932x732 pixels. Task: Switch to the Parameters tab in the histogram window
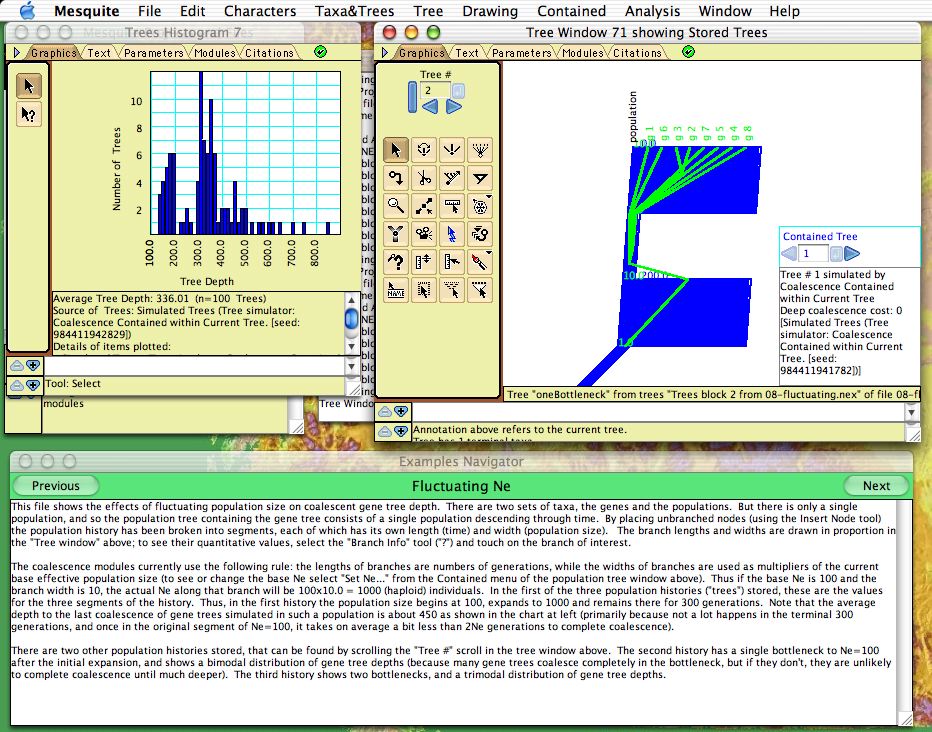(153, 53)
